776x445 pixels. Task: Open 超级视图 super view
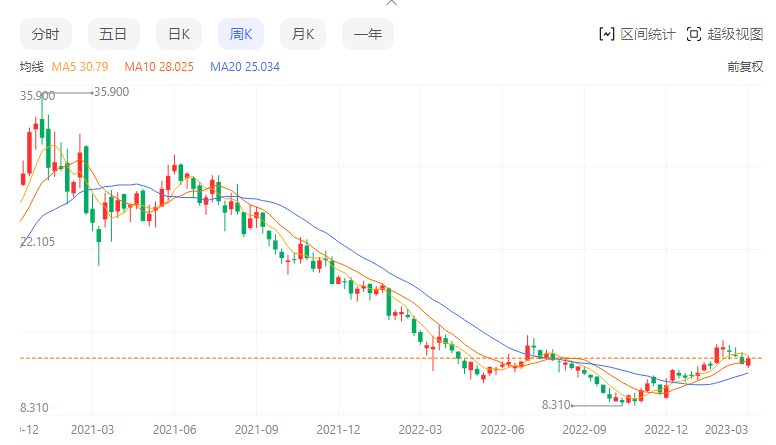point(735,34)
